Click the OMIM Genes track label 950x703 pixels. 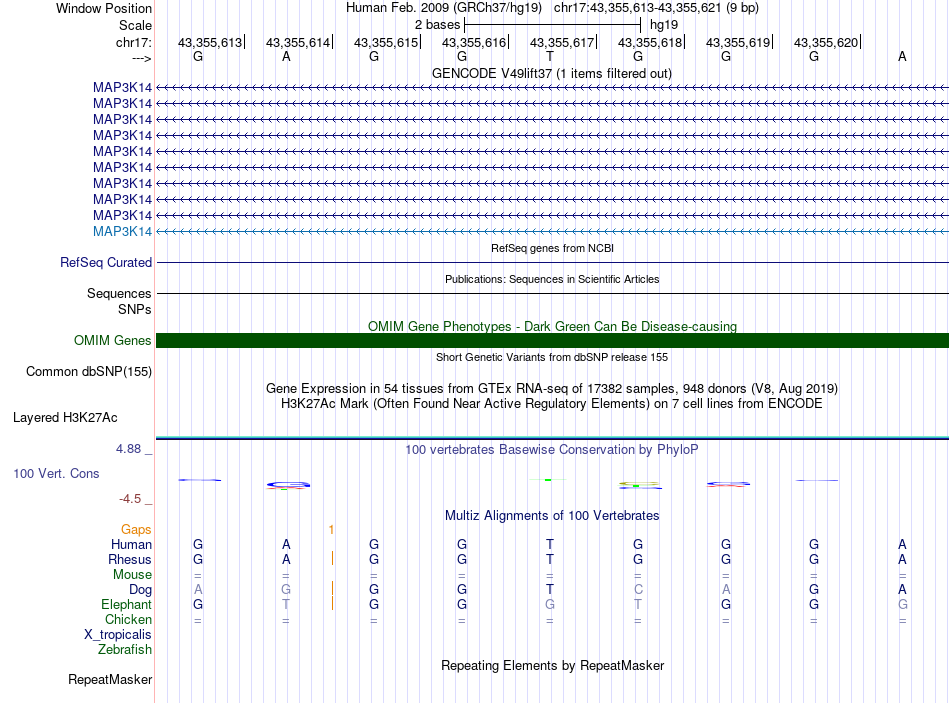[x=113, y=341]
